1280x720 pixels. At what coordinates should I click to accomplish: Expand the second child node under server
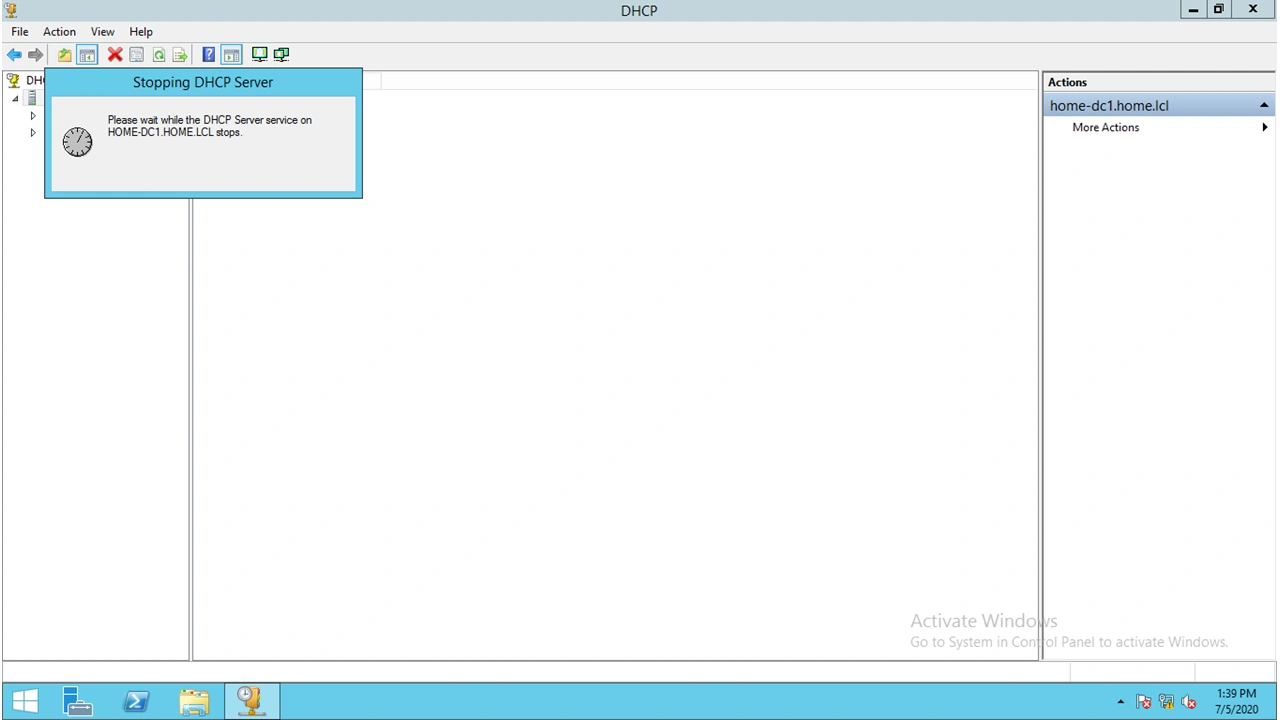[x=33, y=132]
